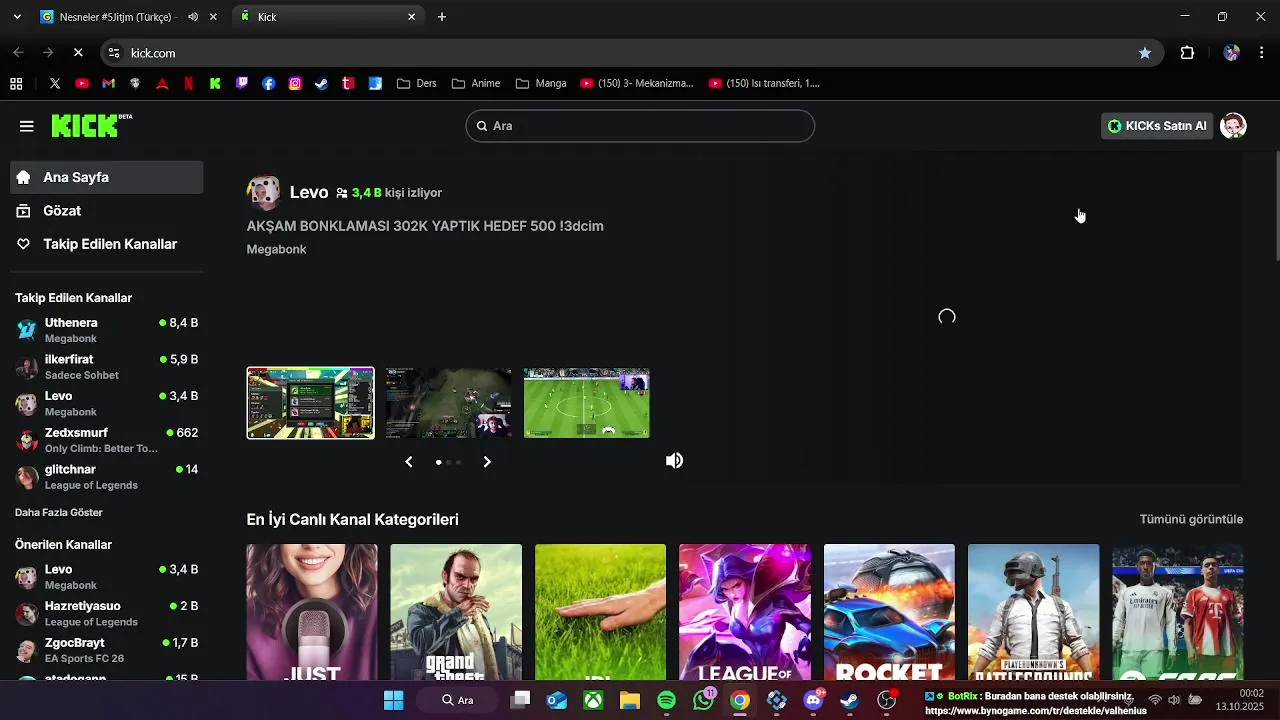This screenshot has height=720, width=1280.
Task: Toggle the stream preview sound
Action: [675, 460]
